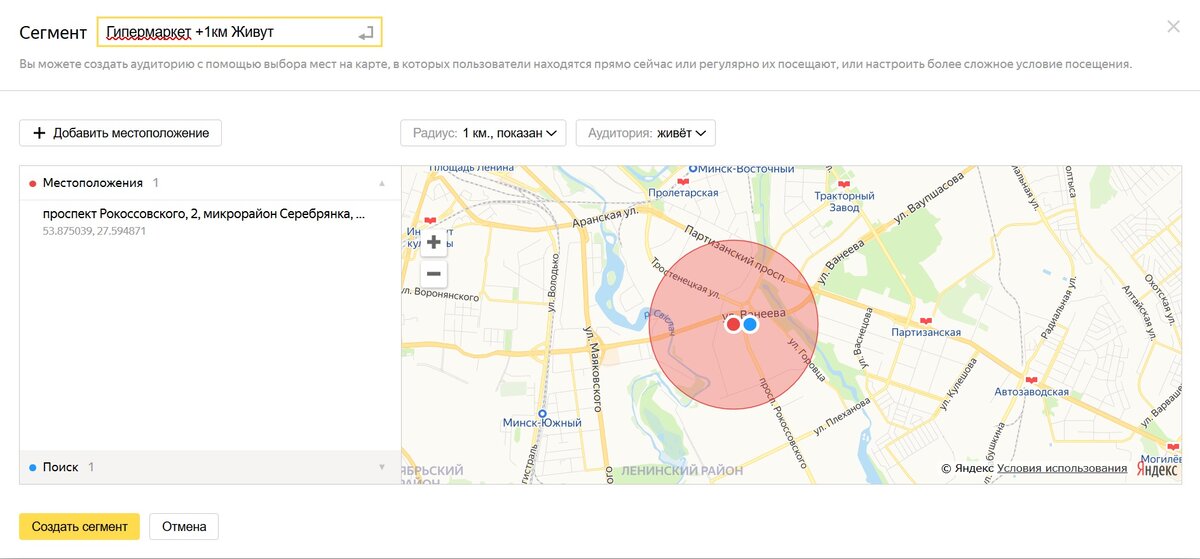Click the blue search marker on map
1200x559 pixels.
coord(750,324)
